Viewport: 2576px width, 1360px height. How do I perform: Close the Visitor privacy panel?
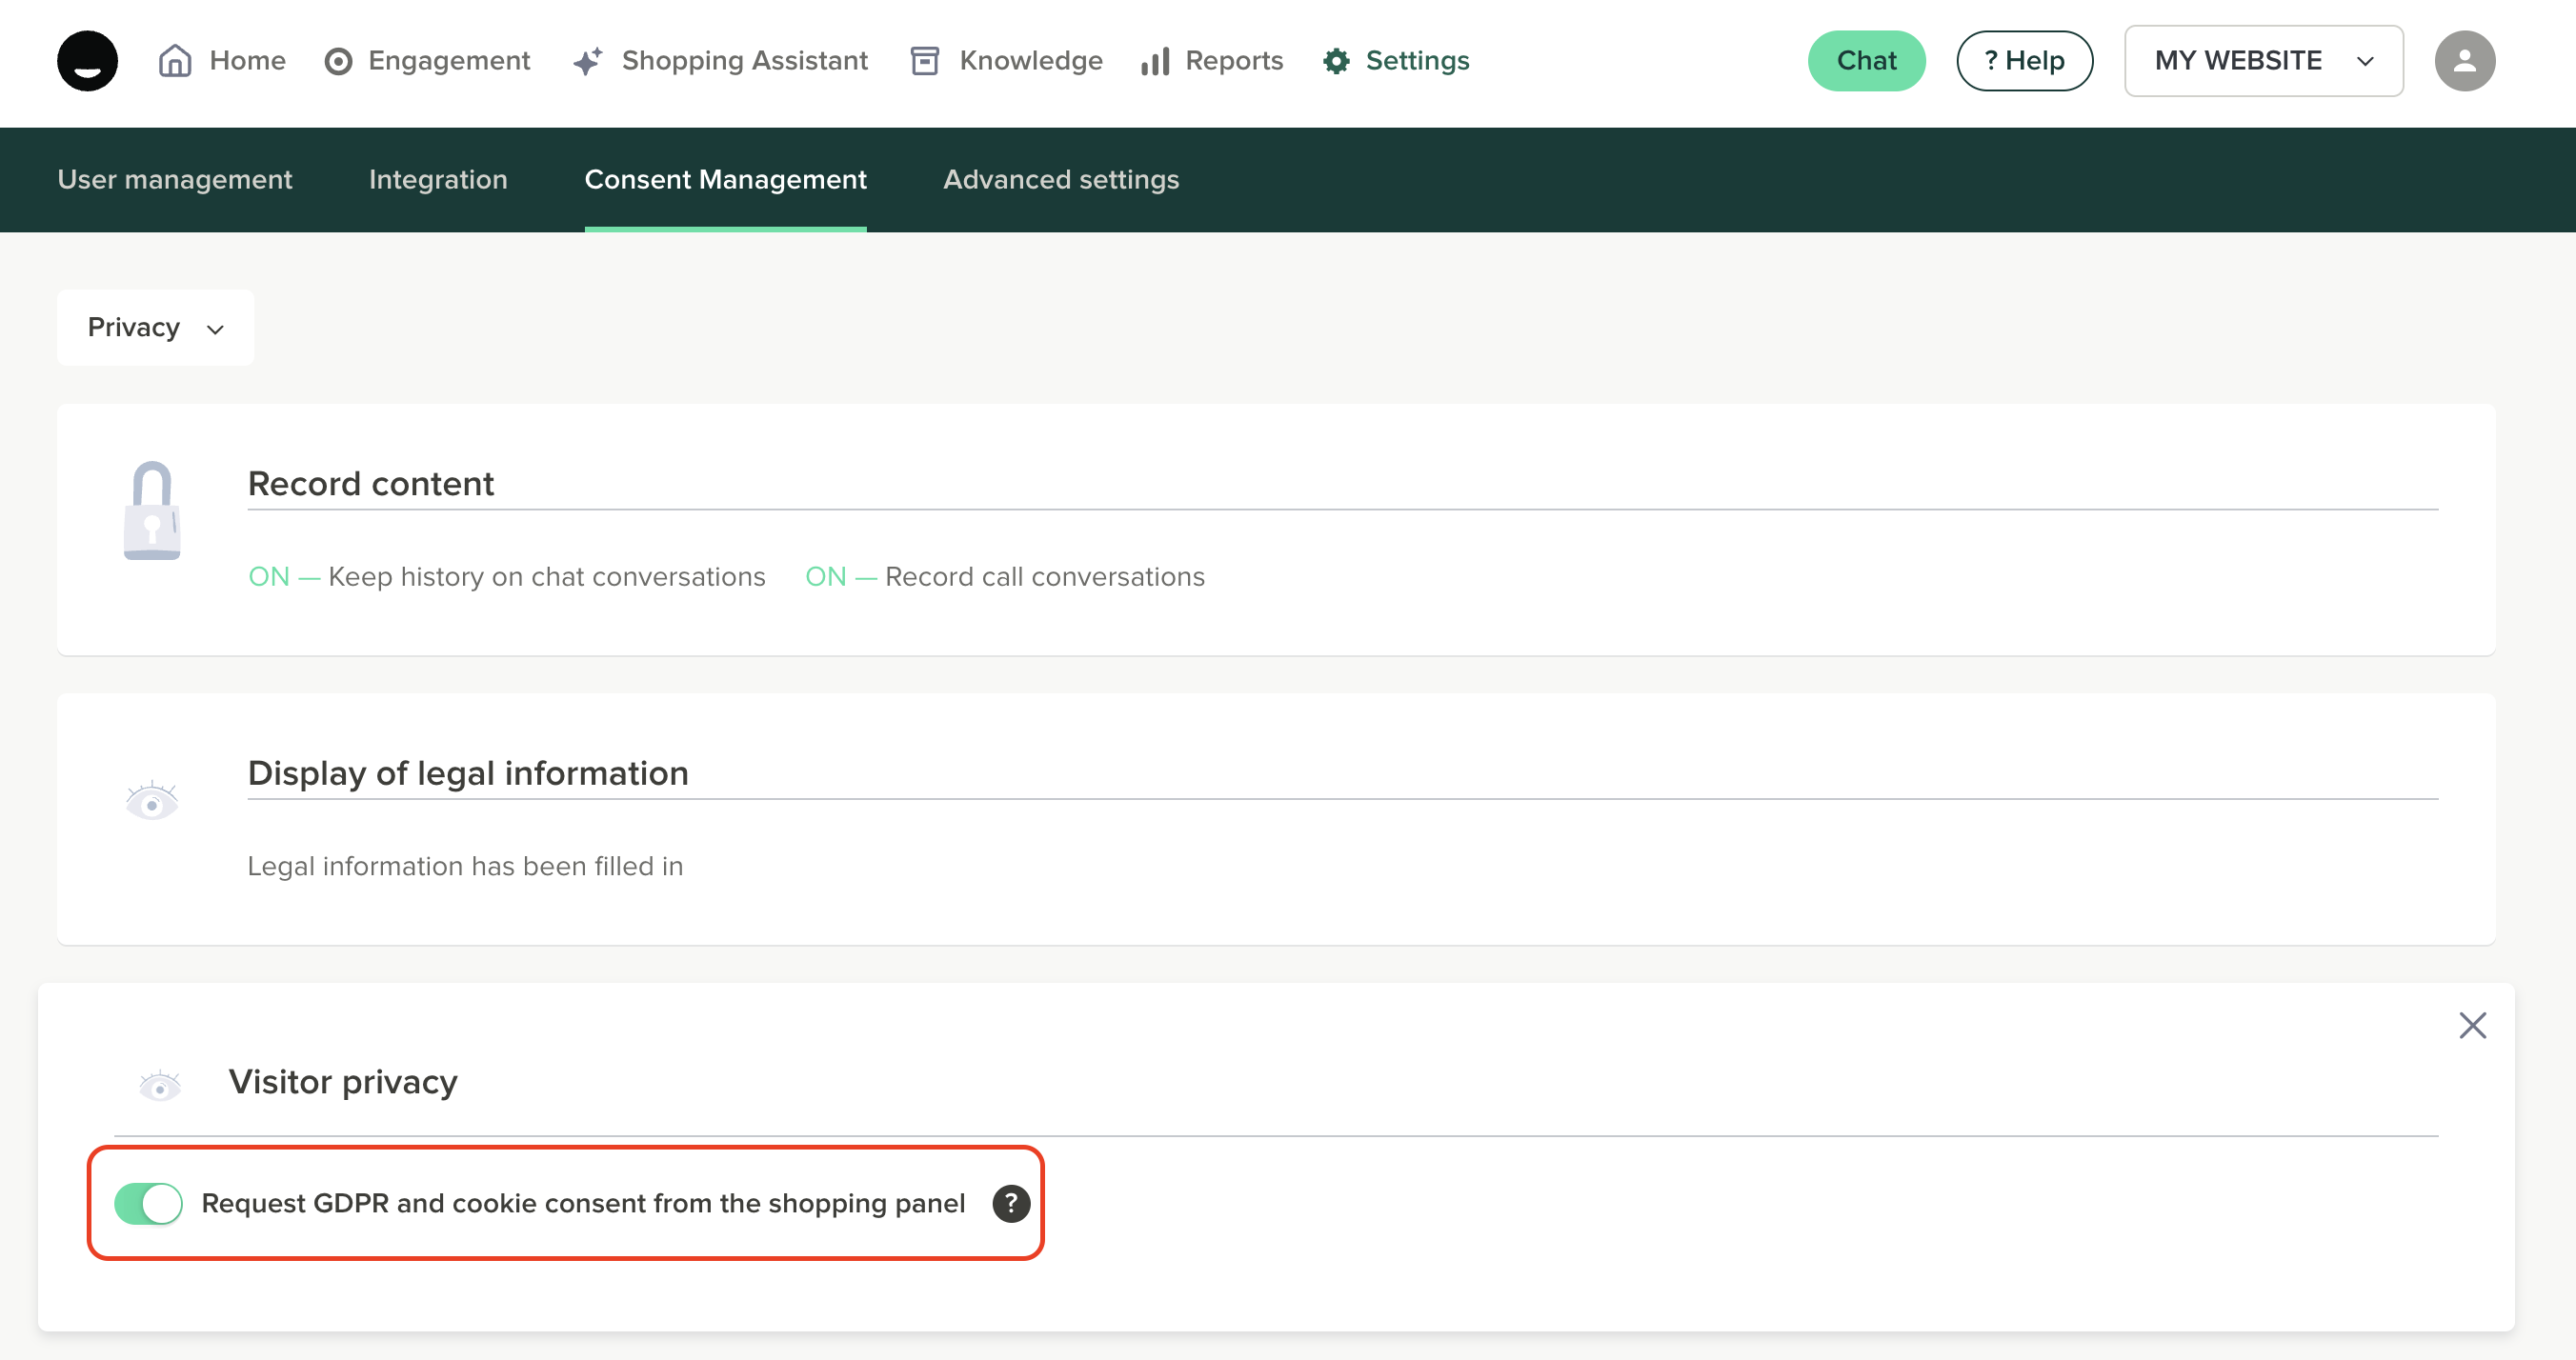pyautogui.click(x=2472, y=1025)
